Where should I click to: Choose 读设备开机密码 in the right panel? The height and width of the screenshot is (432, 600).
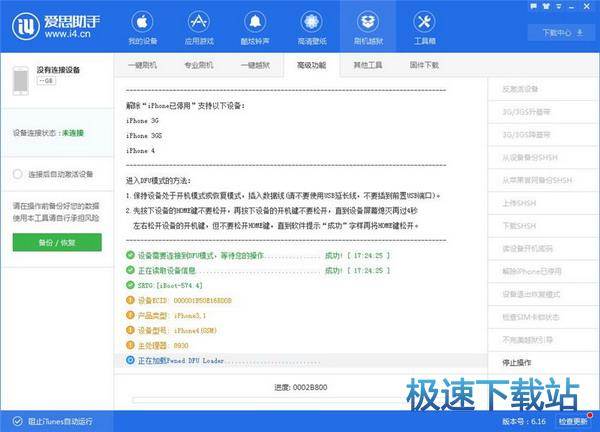tap(527, 249)
